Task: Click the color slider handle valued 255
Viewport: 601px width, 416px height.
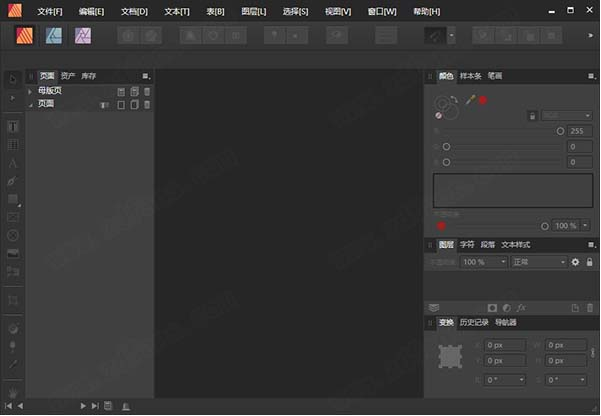Action: [559, 131]
